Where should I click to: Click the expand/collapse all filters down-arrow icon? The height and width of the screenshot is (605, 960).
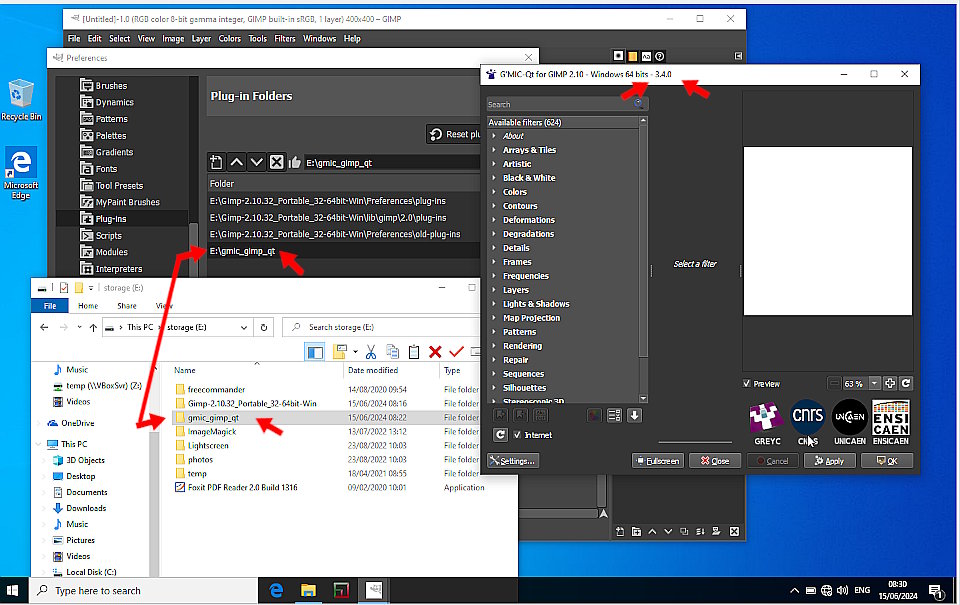(x=634, y=415)
